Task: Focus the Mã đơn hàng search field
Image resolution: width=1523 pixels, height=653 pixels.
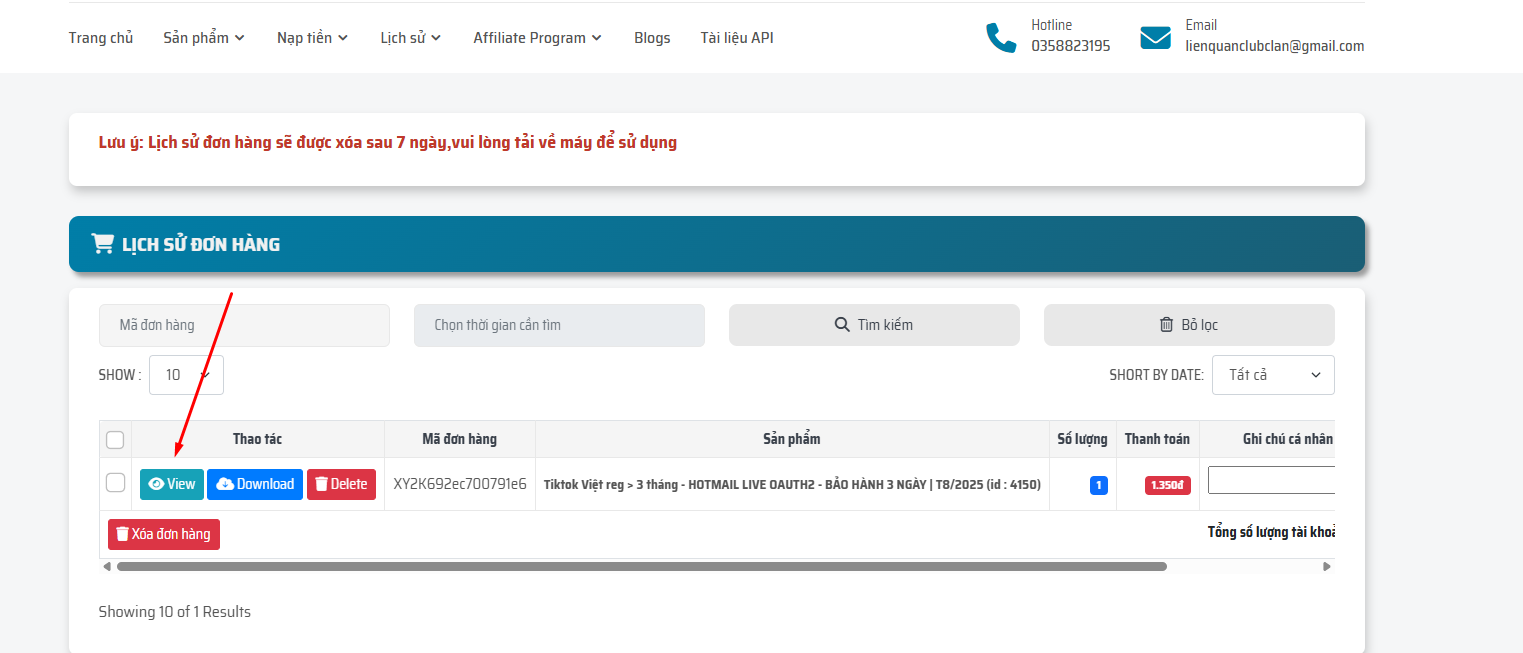Action: [x=244, y=325]
